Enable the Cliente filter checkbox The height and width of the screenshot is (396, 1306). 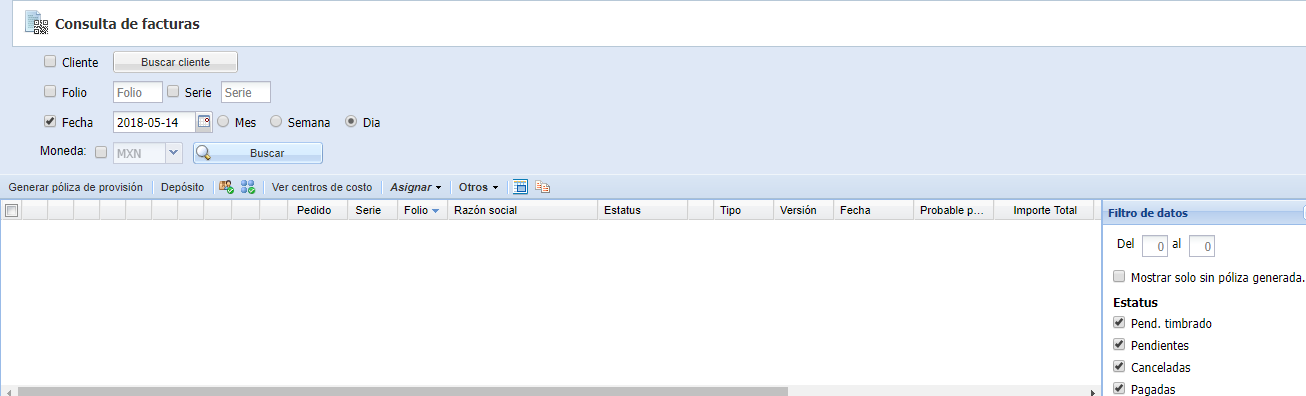coord(50,61)
